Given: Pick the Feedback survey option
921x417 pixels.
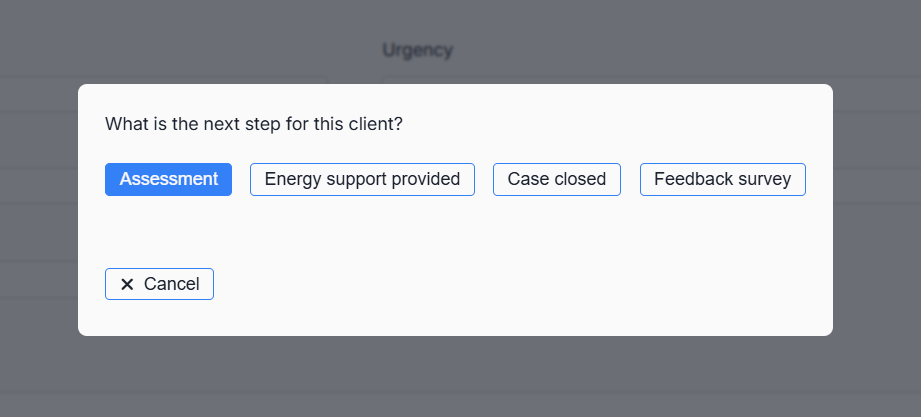Looking at the screenshot, I should coord(722,179).
